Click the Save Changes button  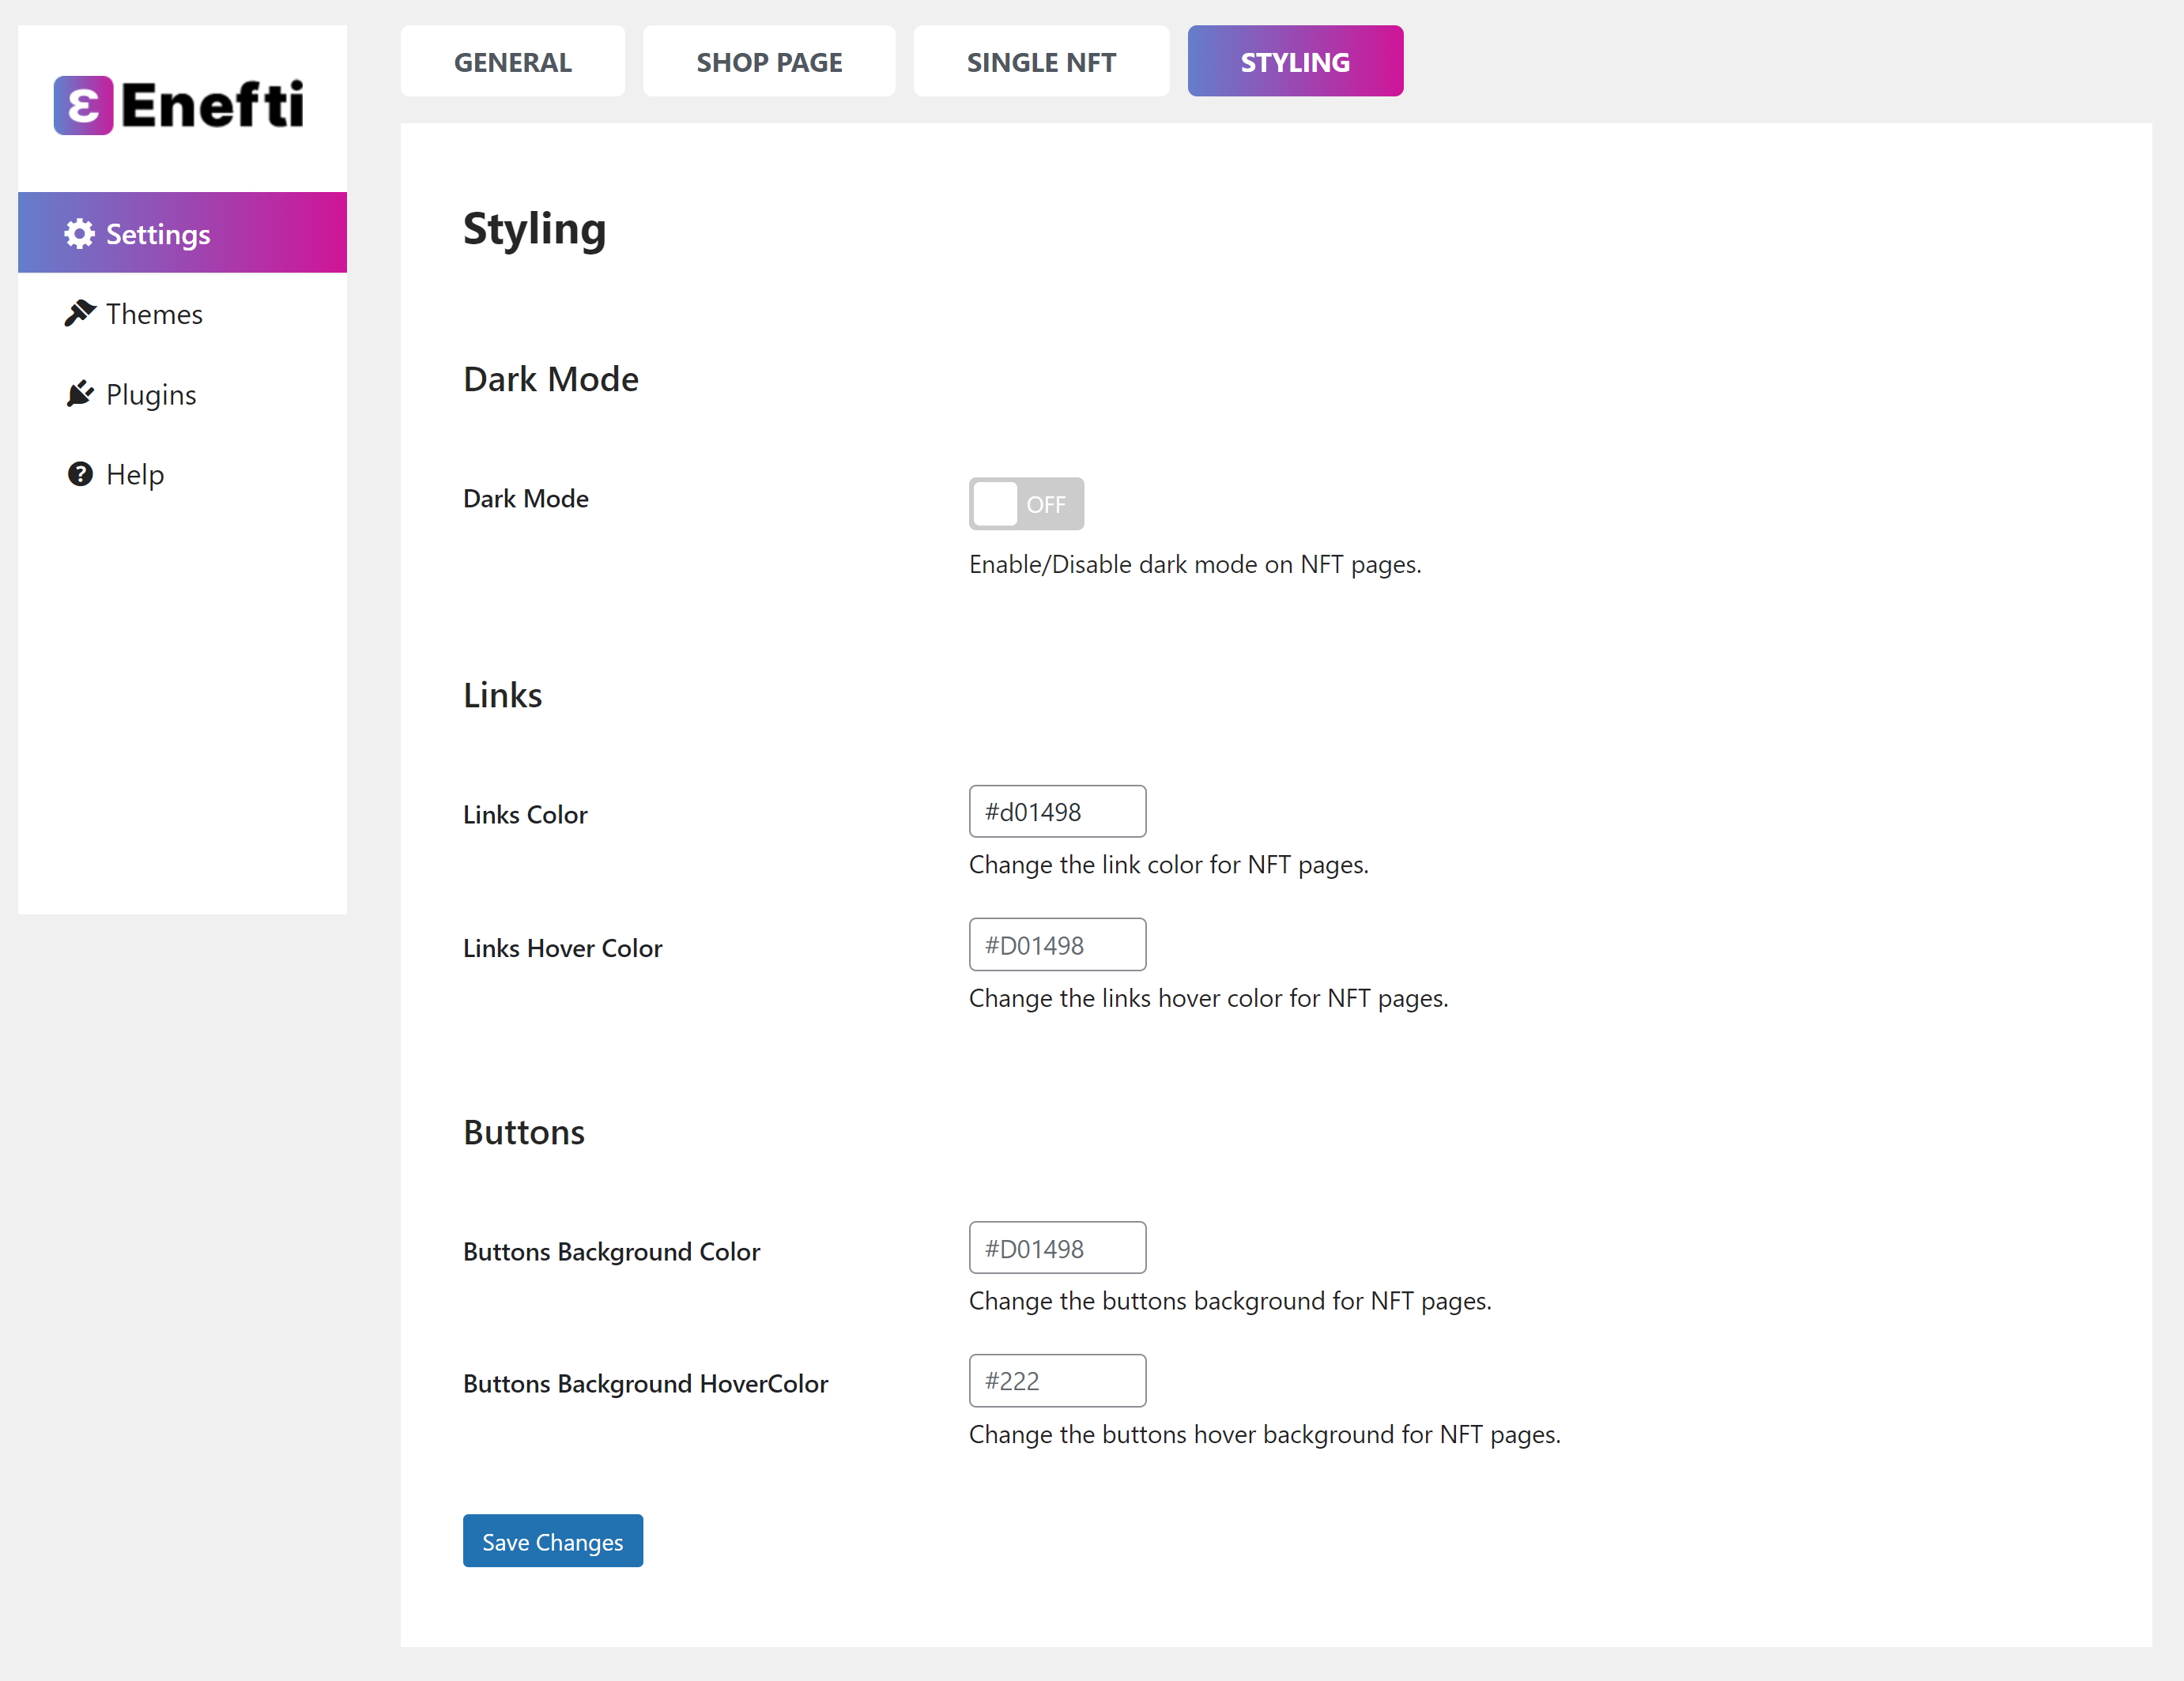click(x=552, y=1541)
